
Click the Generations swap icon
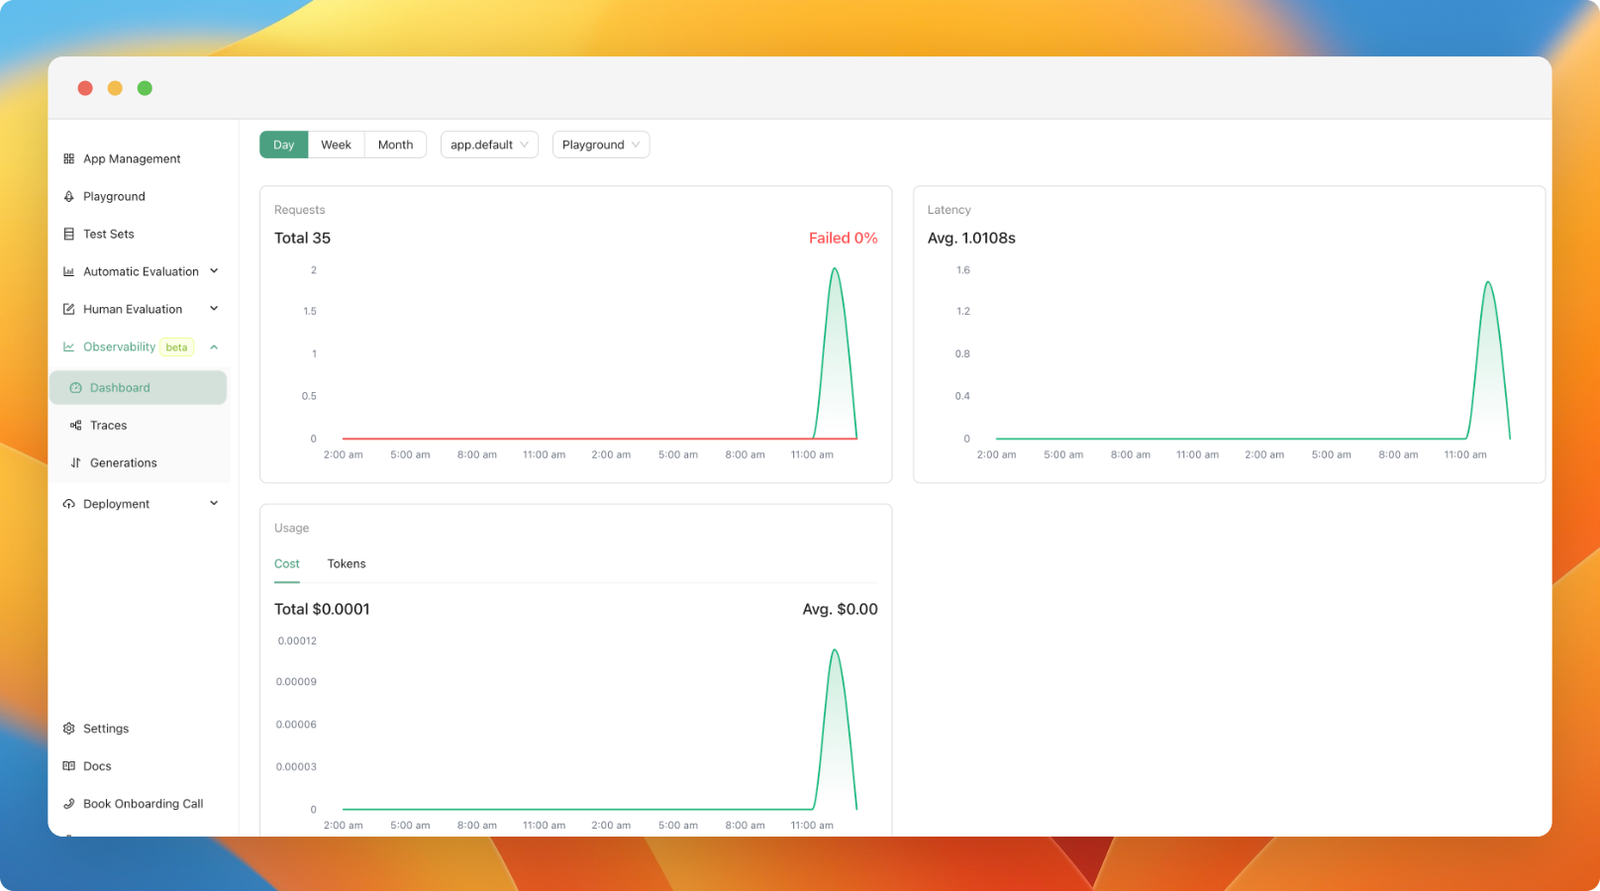point(76,463)
